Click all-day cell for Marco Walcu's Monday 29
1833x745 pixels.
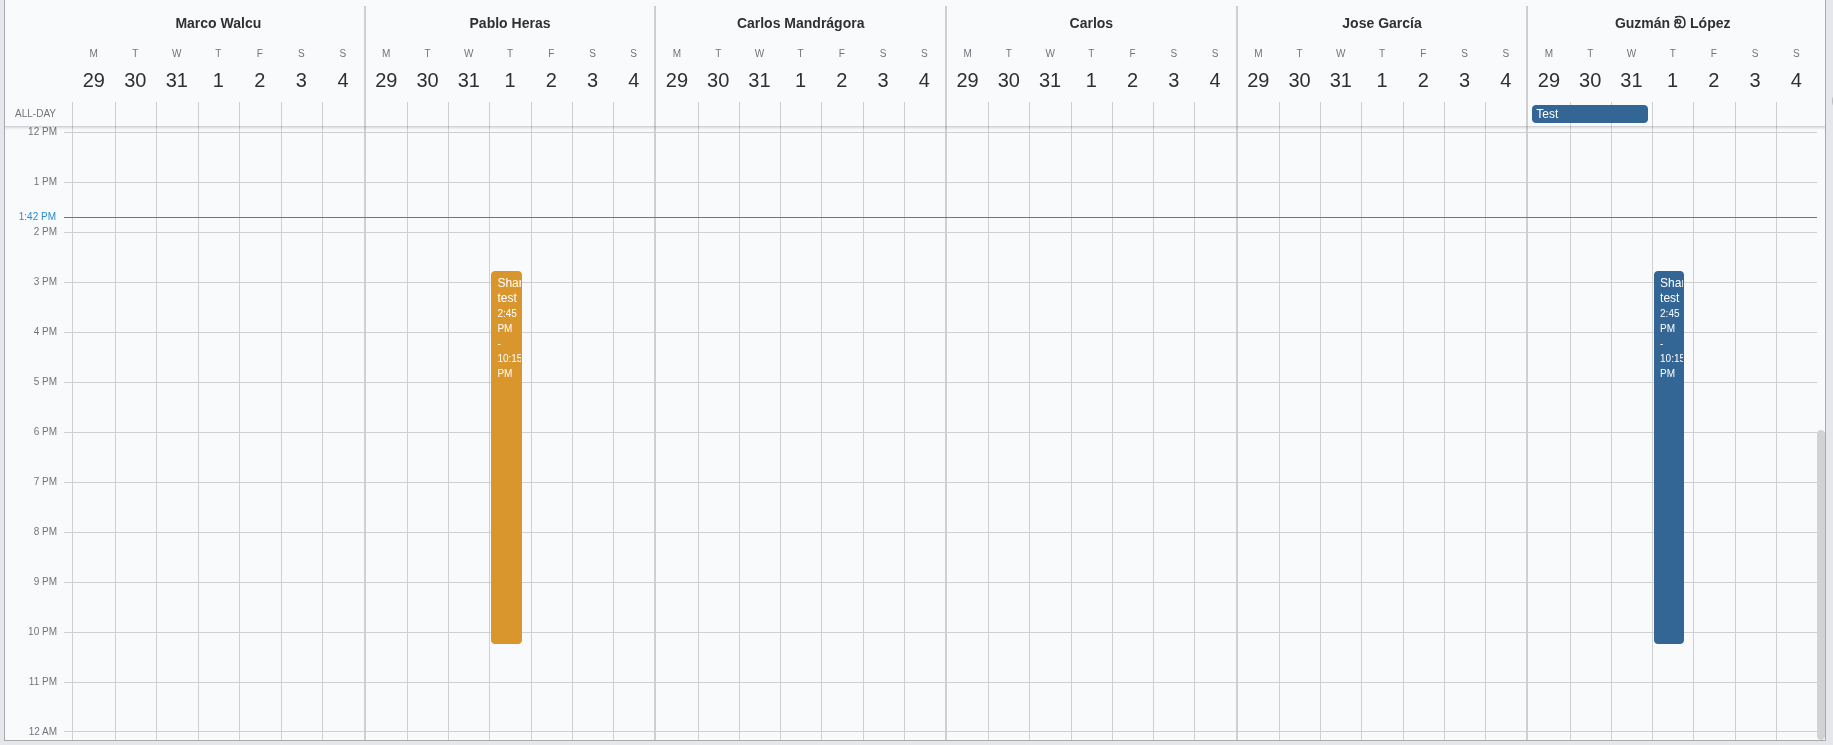(x=94, y=114)
